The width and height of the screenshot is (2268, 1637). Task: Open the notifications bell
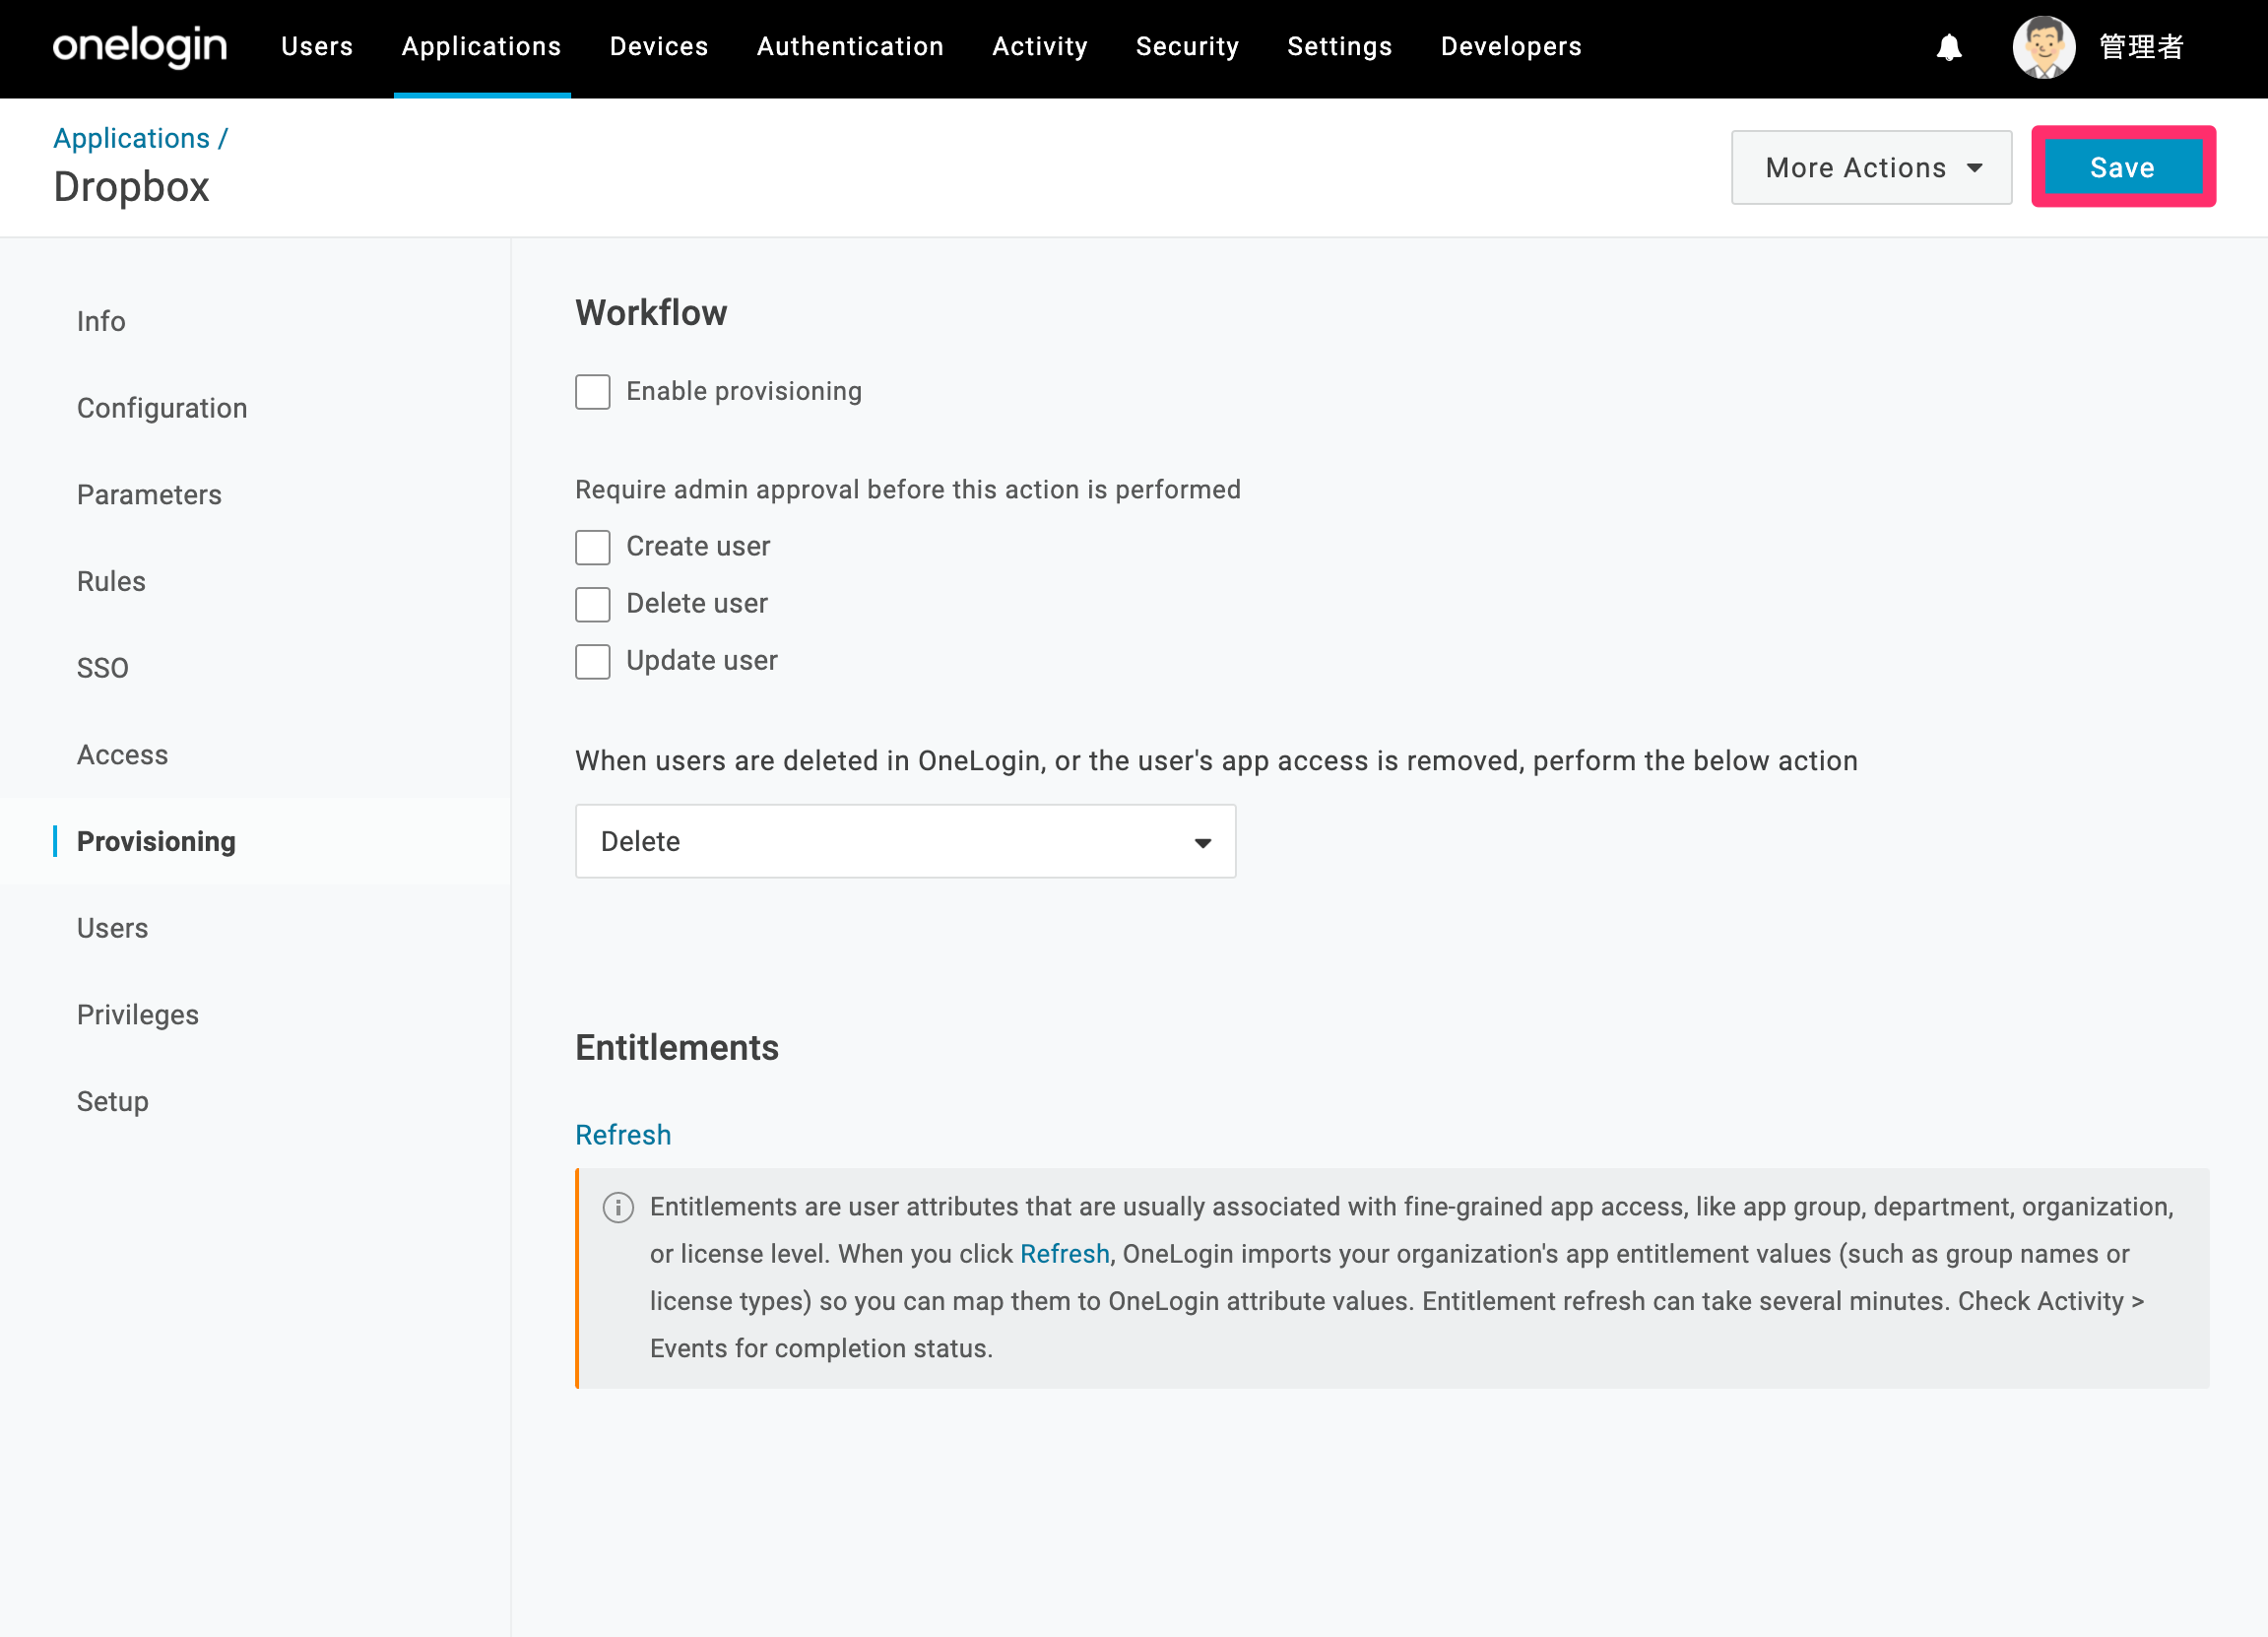click(1948, 47)
